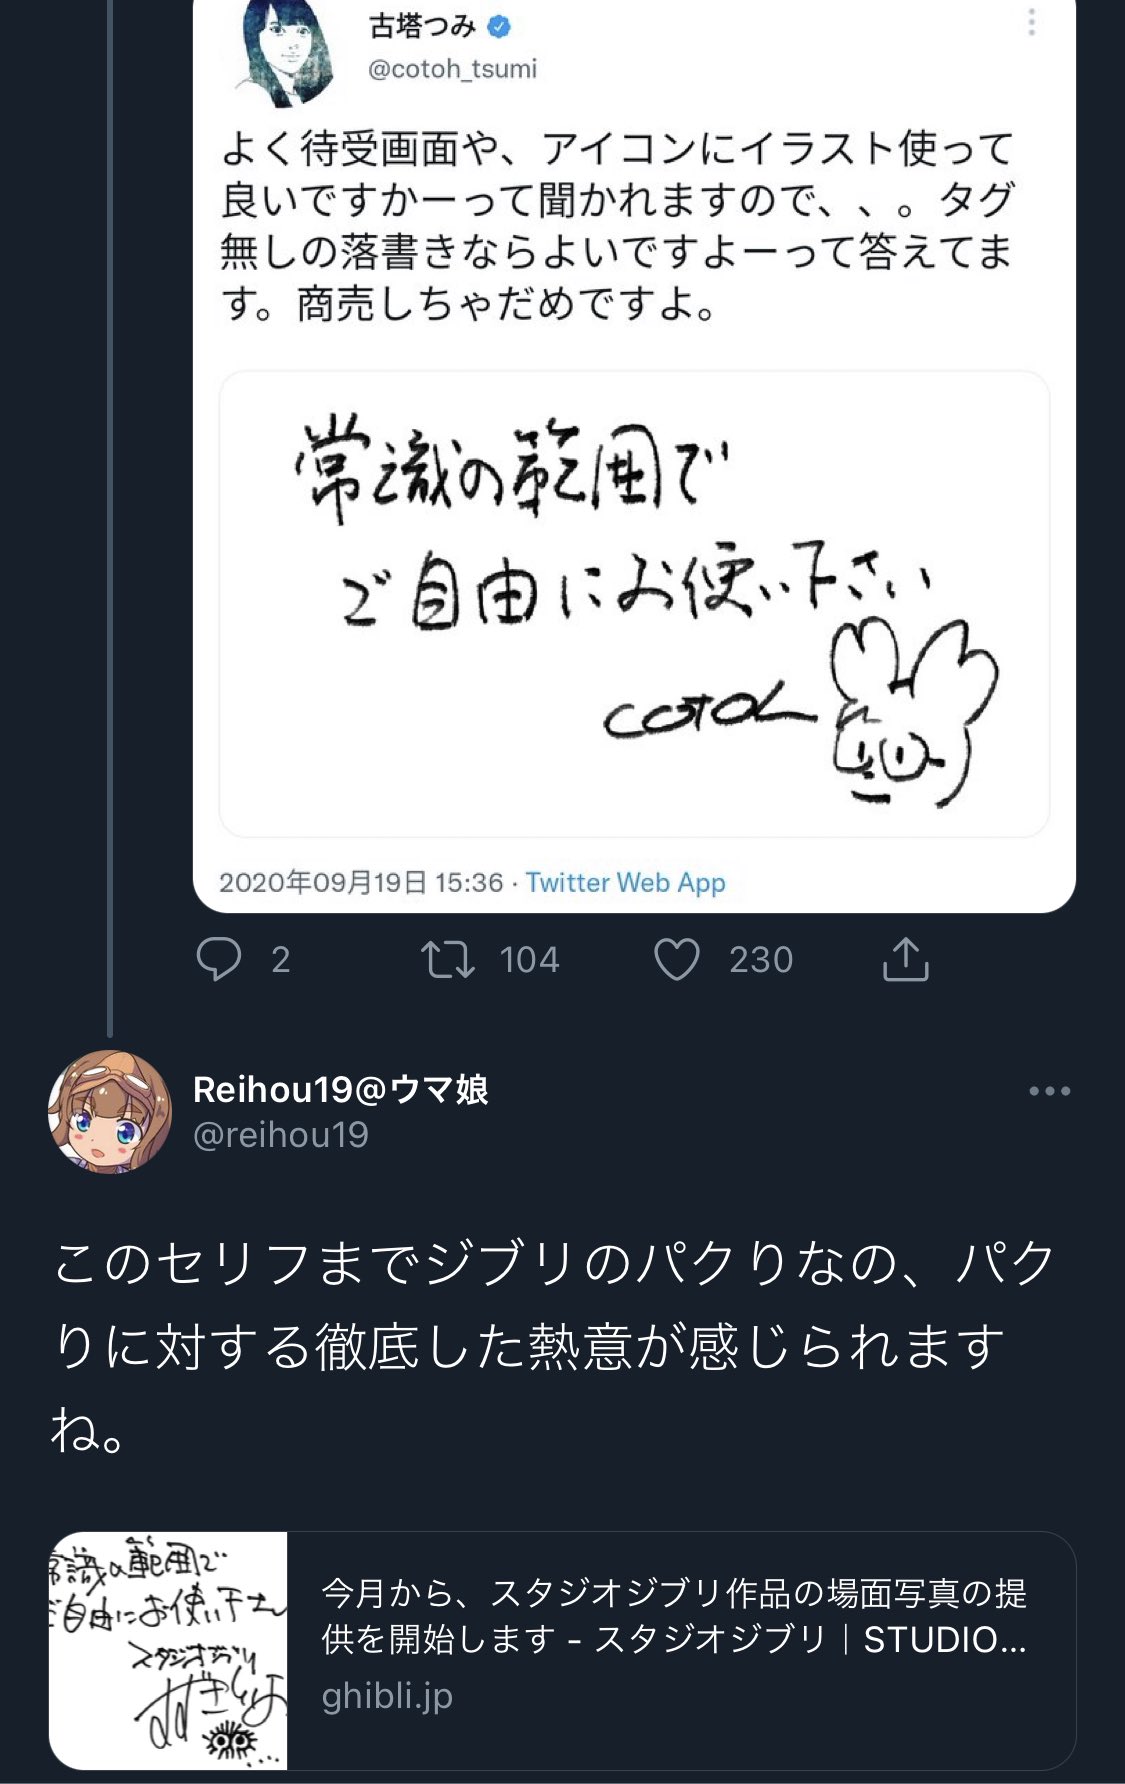Click the blue verified badge
This screenshot has width=1125, height=1784.
498,27
